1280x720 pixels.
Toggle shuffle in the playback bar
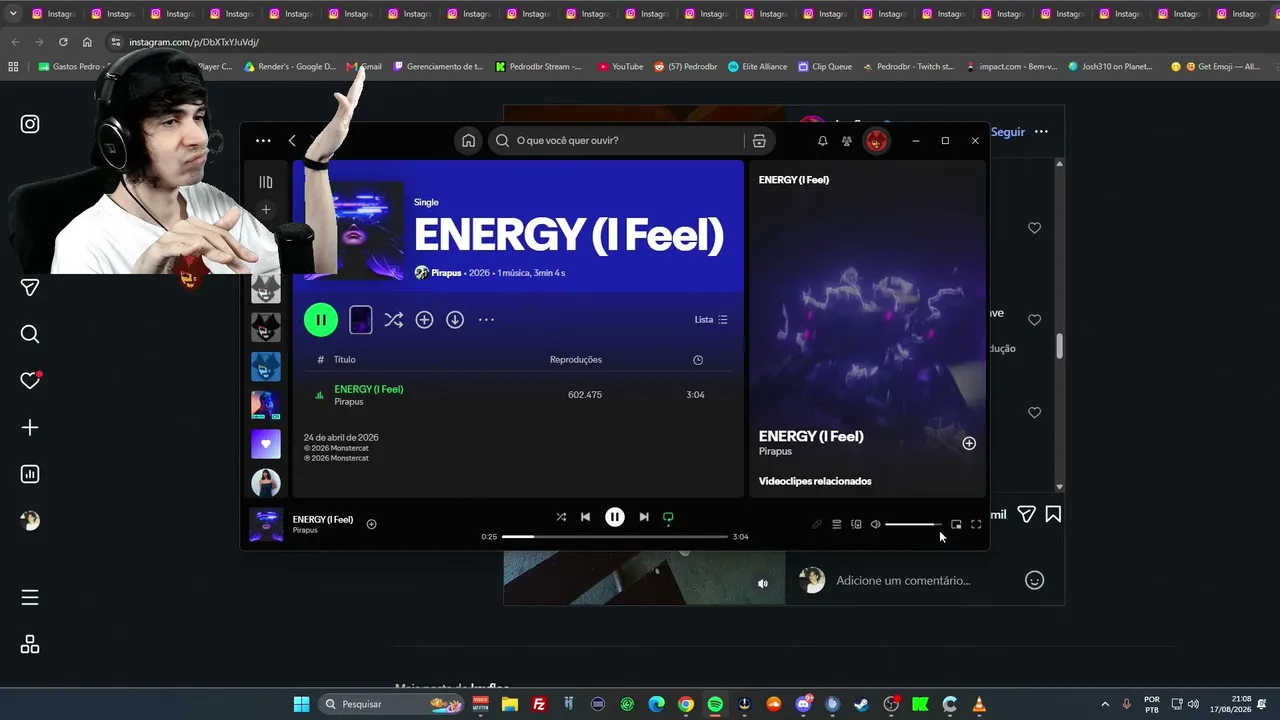(x=561, y=517)
